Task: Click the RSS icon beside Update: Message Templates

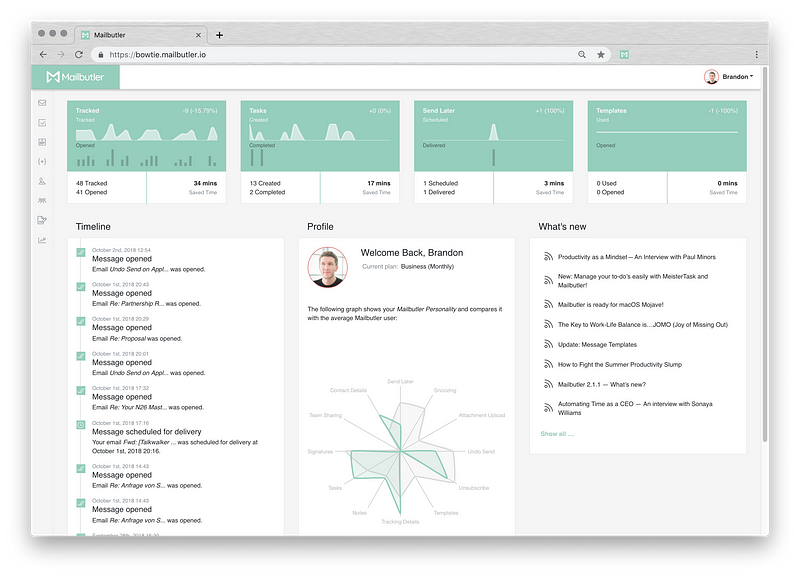Action: coord(548,344)
